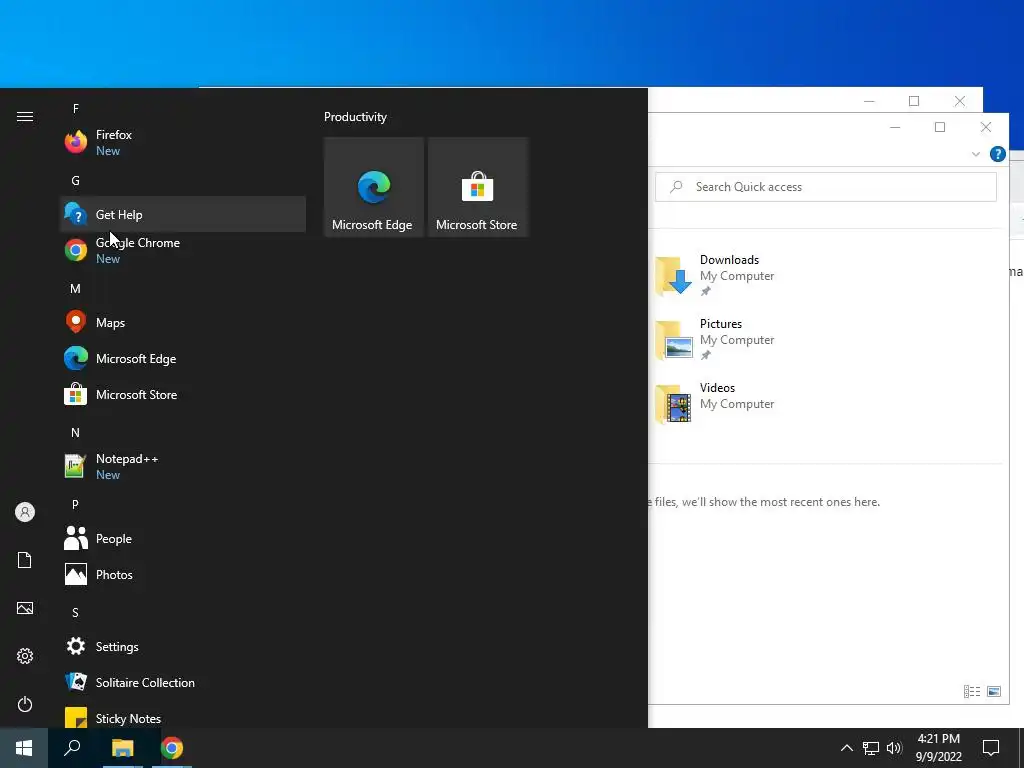Minimize the front File Explorer window
The height and width of the screenshot is (768, 1024).
[x=895, y=127]
